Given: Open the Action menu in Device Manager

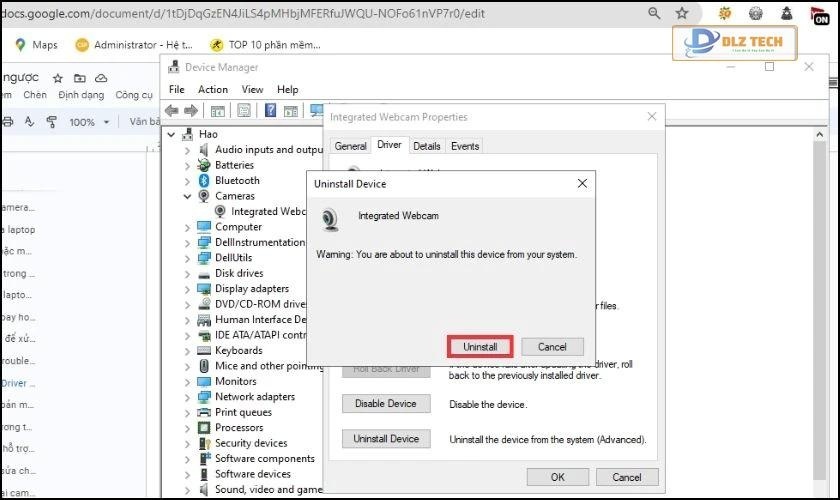Looking at the screenshot, I should tap(212, 89).
